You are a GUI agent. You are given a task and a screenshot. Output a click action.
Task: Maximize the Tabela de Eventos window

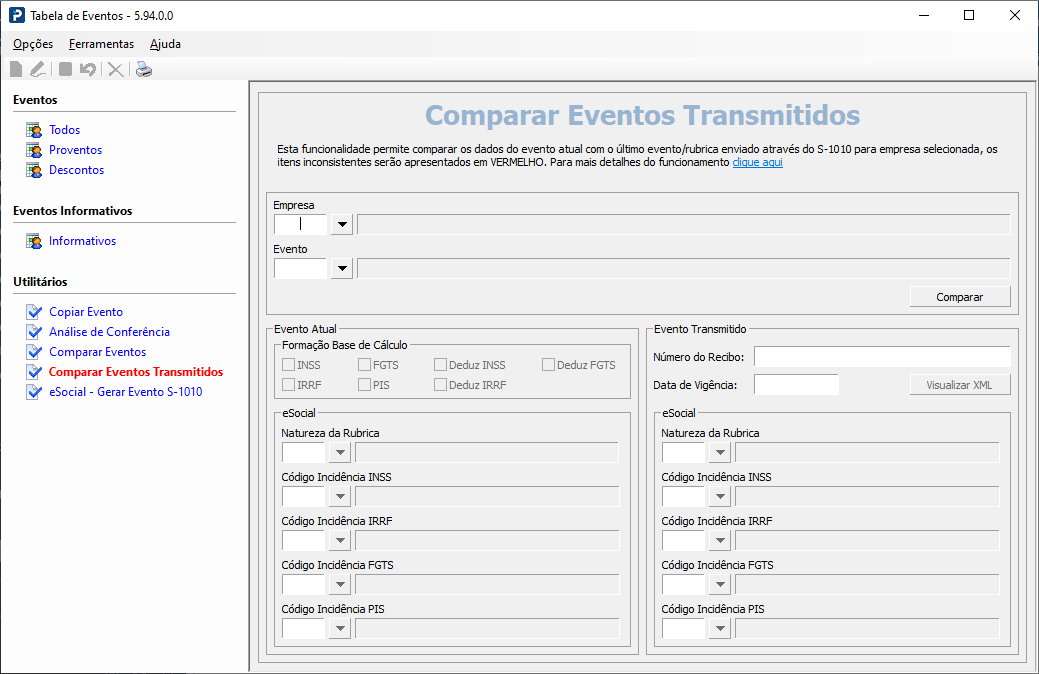click(x=969, y=15)
